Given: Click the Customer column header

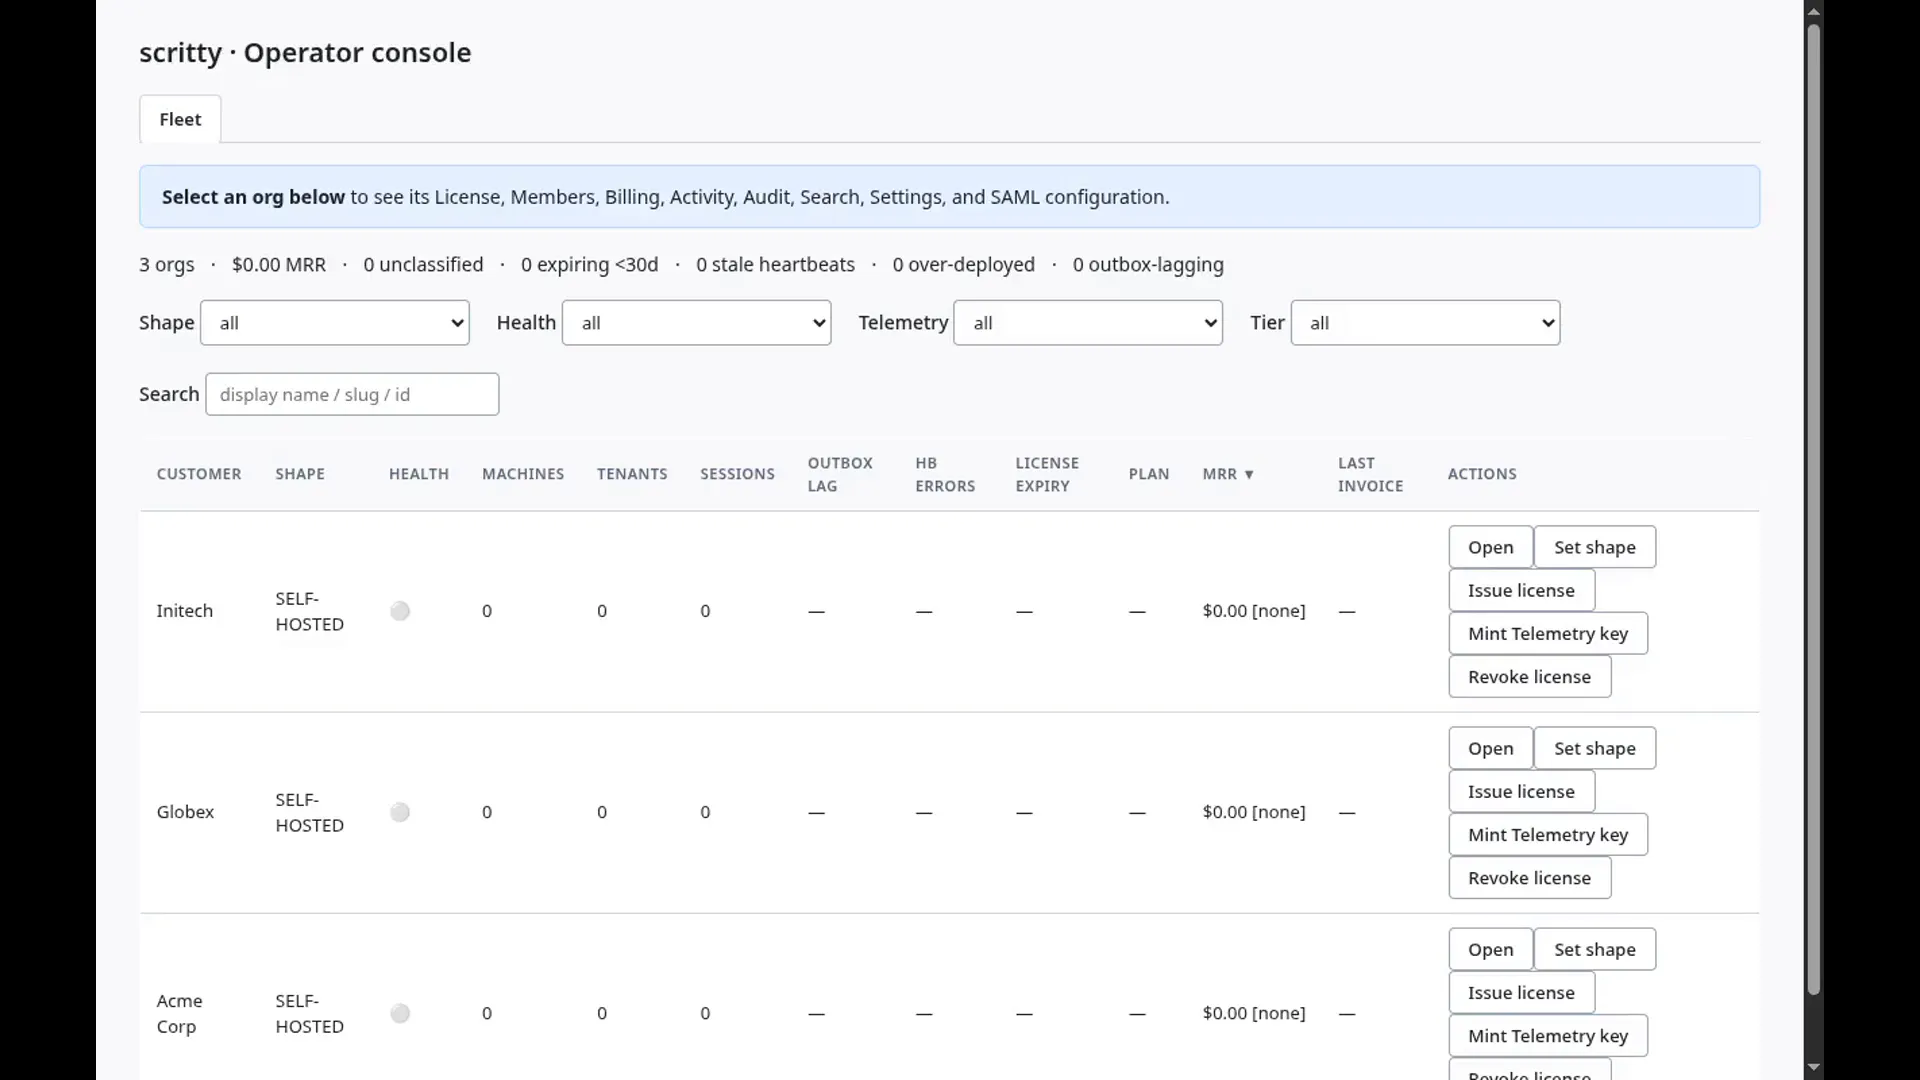Looking at the screenshot, I should 199,474.
